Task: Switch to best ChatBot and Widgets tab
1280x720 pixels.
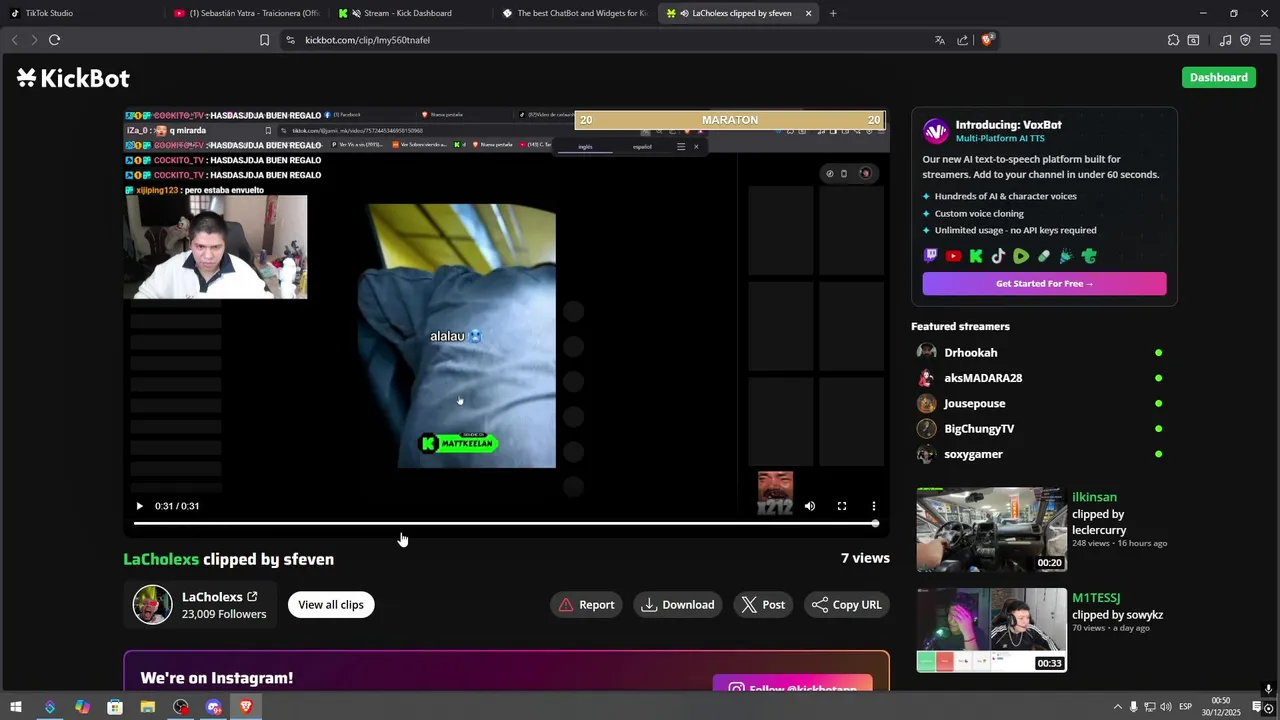Action: coord(574,13)
